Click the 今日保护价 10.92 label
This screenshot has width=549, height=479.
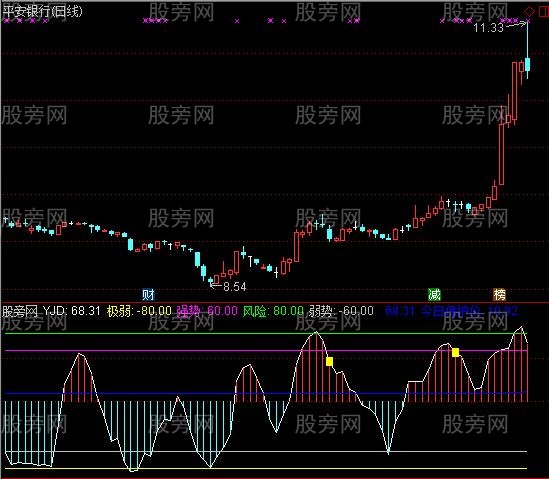tap(469, 311)
